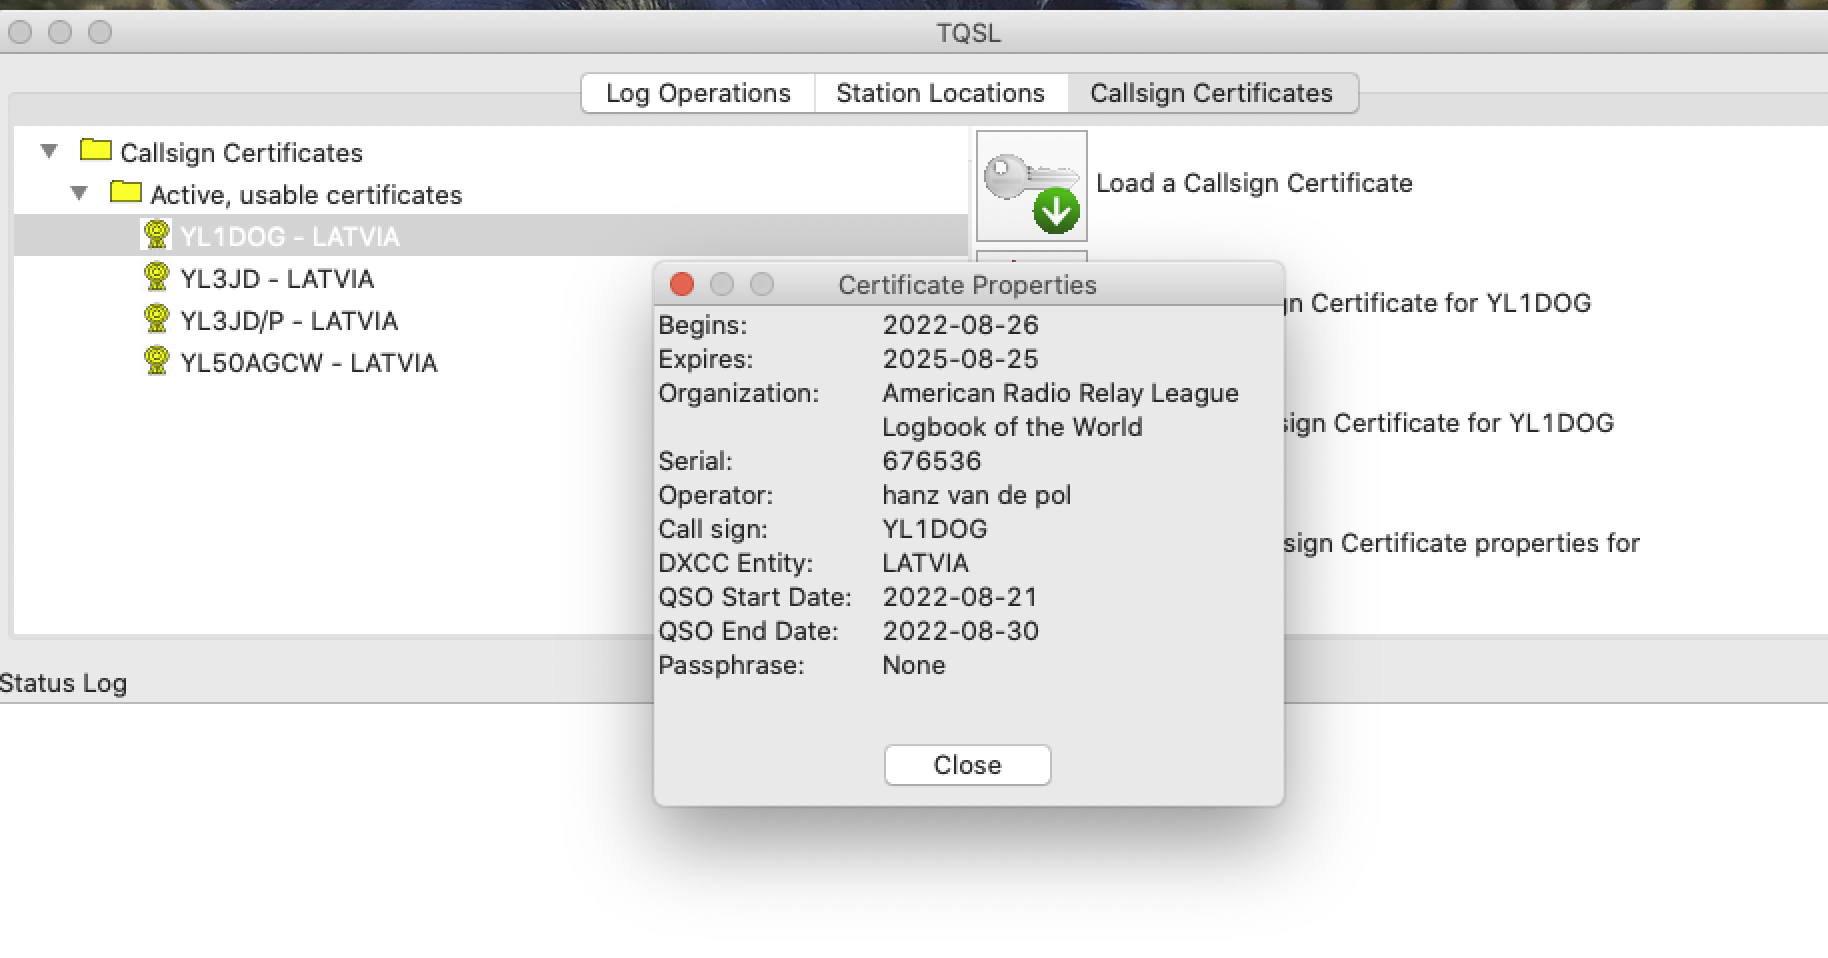The height and width of the screenshot is (958, 1828).
Task: Open the Station Locations tab
Action: click(940, 93)
